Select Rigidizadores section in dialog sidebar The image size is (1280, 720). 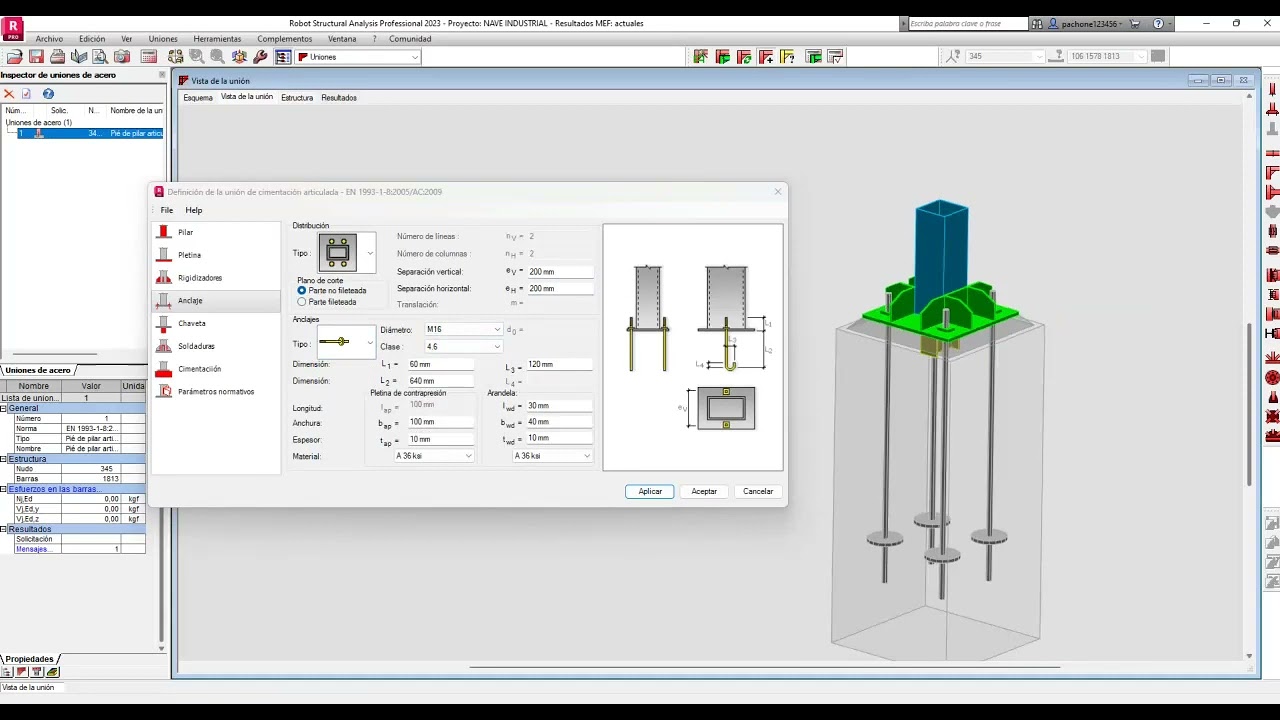pos(216,278)
